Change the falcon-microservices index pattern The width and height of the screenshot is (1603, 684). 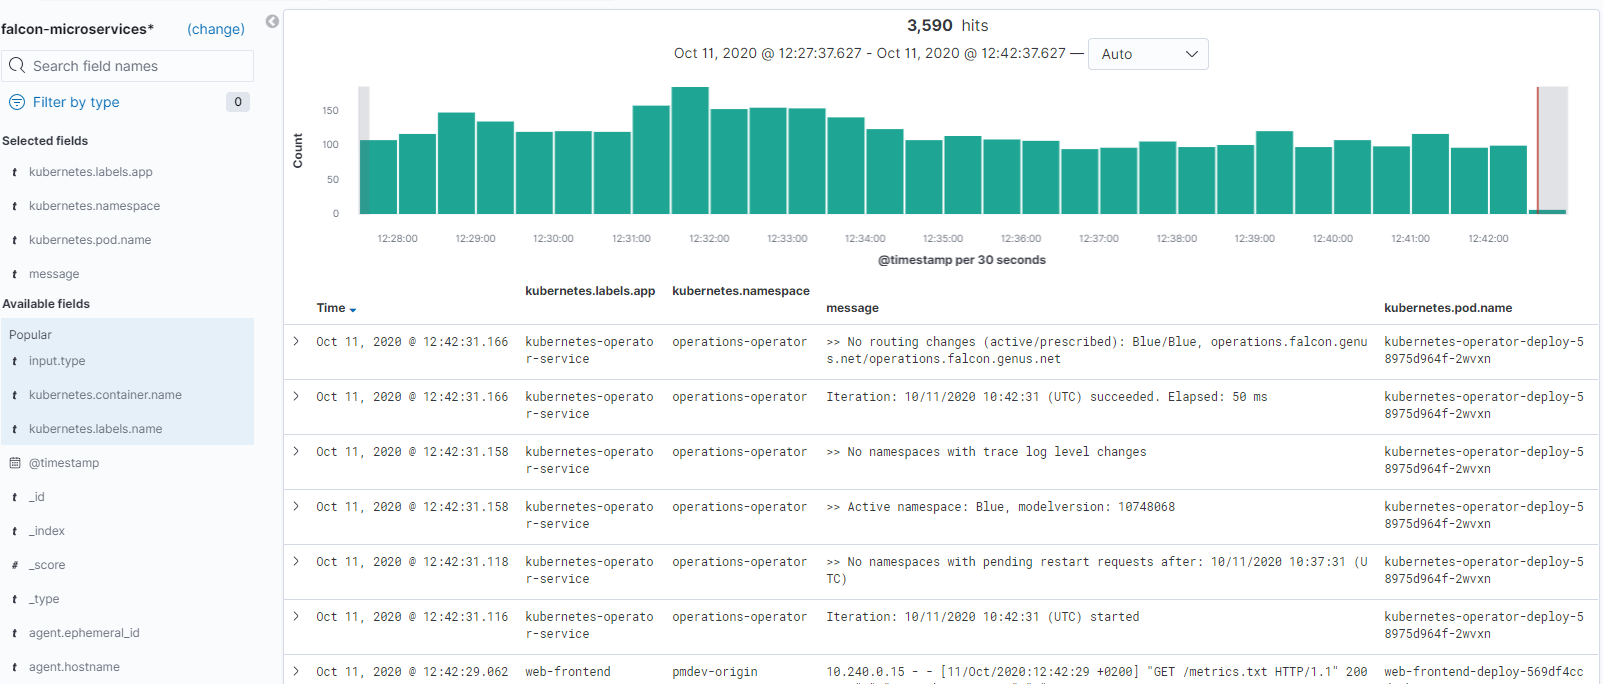tap(216, 29)
